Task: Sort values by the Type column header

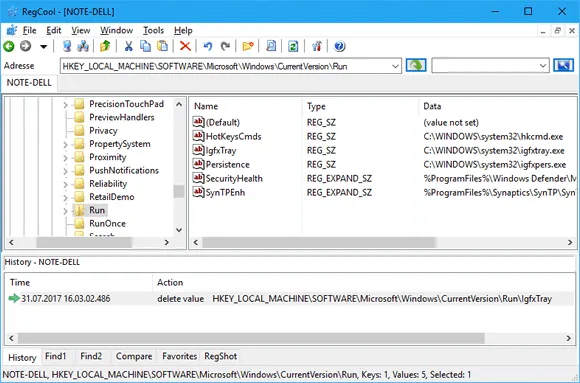Action: point(361,106)
